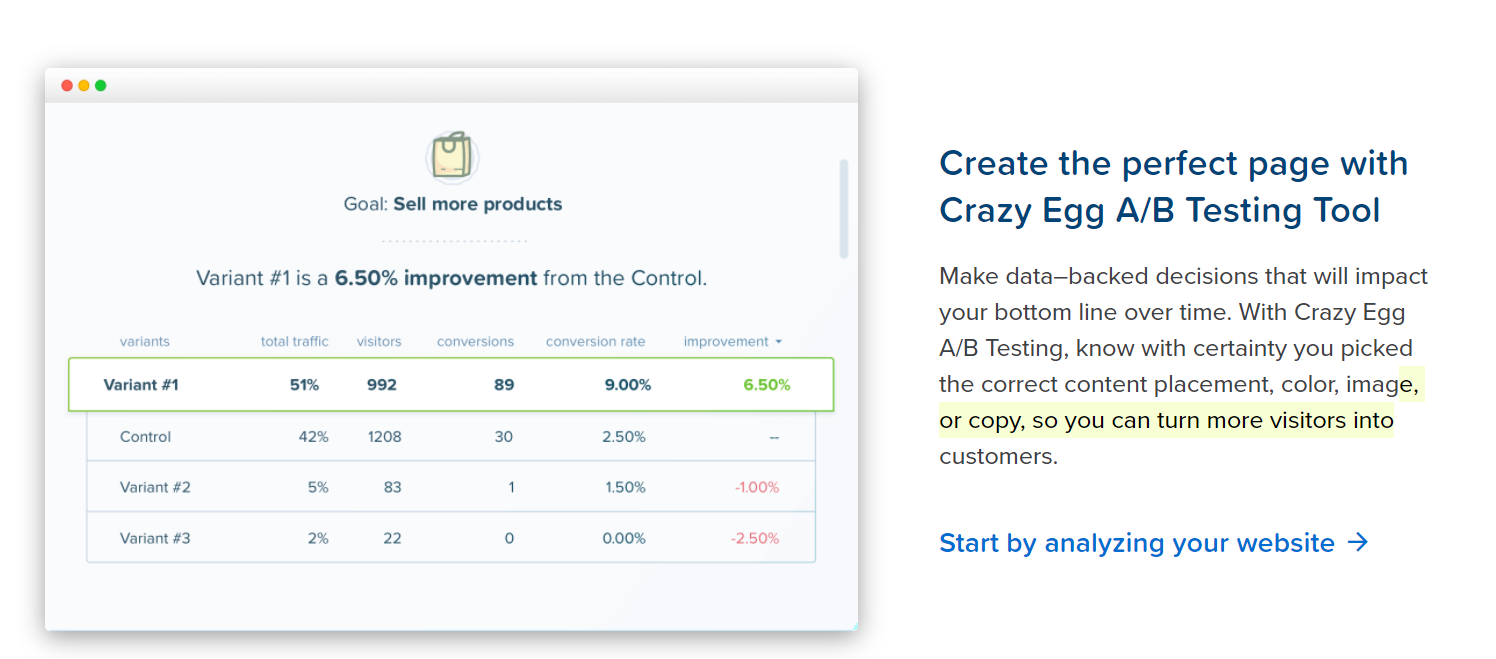The image size is (1496, 659).
Task: Click the red -2.50% improvement value
Action: (755, 538)
